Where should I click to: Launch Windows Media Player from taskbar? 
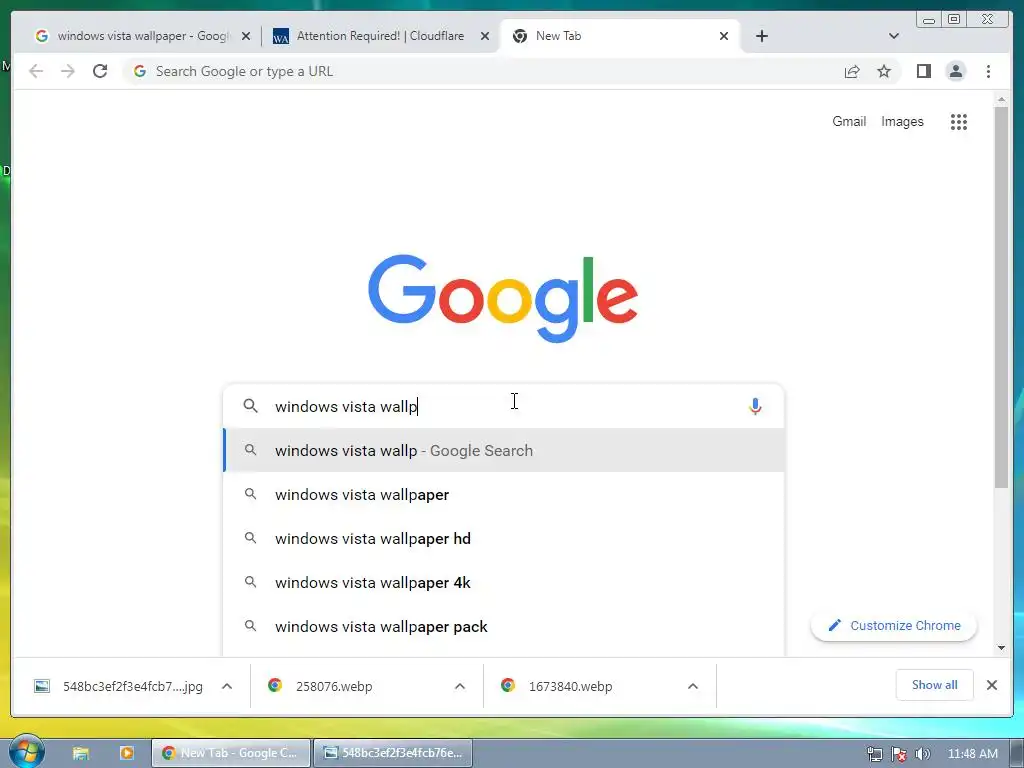pyautogui.click(x=127, y=753)
